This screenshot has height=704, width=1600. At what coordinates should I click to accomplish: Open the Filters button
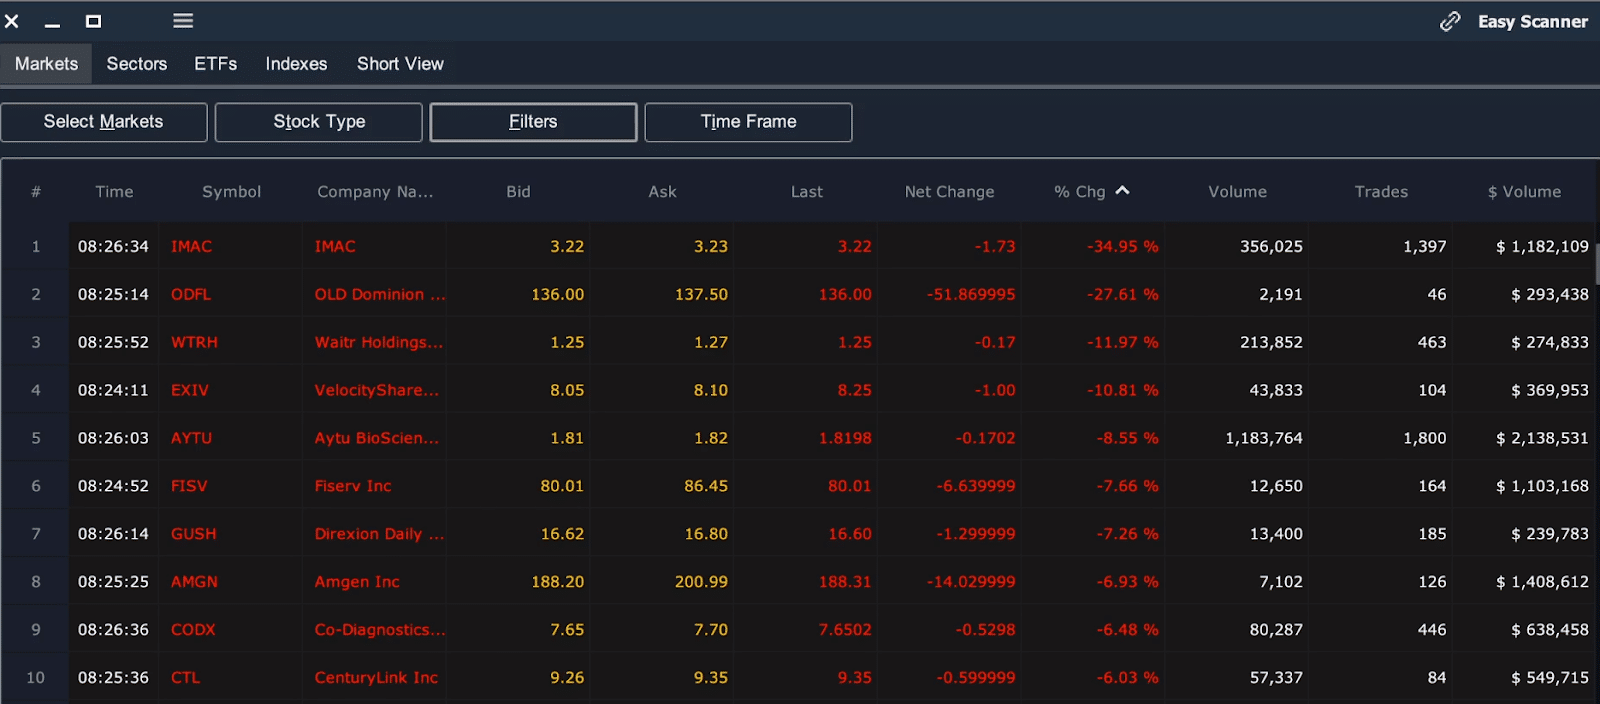533,122
